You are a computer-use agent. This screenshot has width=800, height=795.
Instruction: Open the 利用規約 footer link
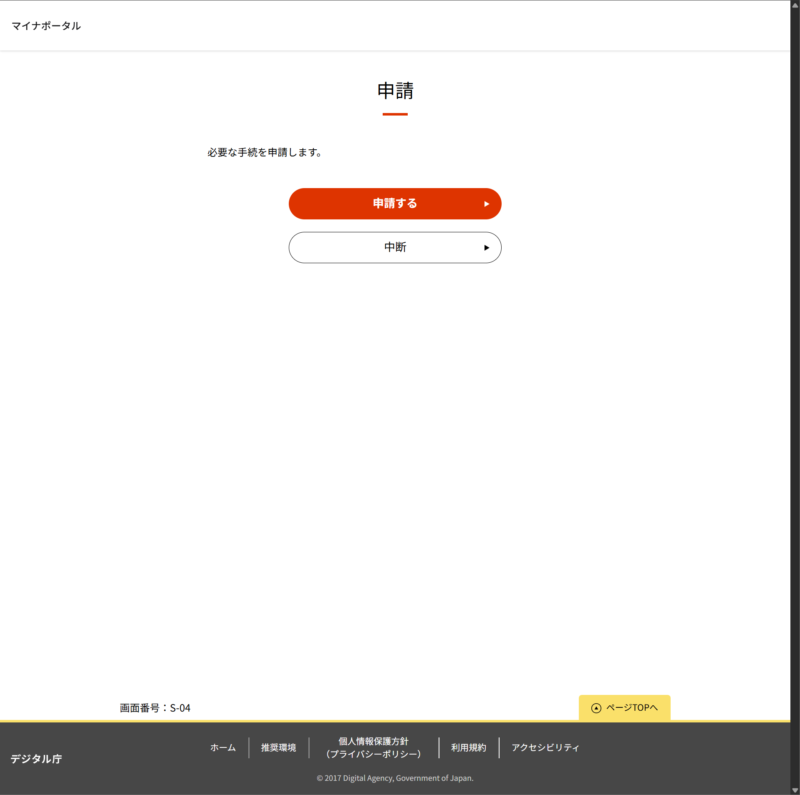[x=468, y=748]
